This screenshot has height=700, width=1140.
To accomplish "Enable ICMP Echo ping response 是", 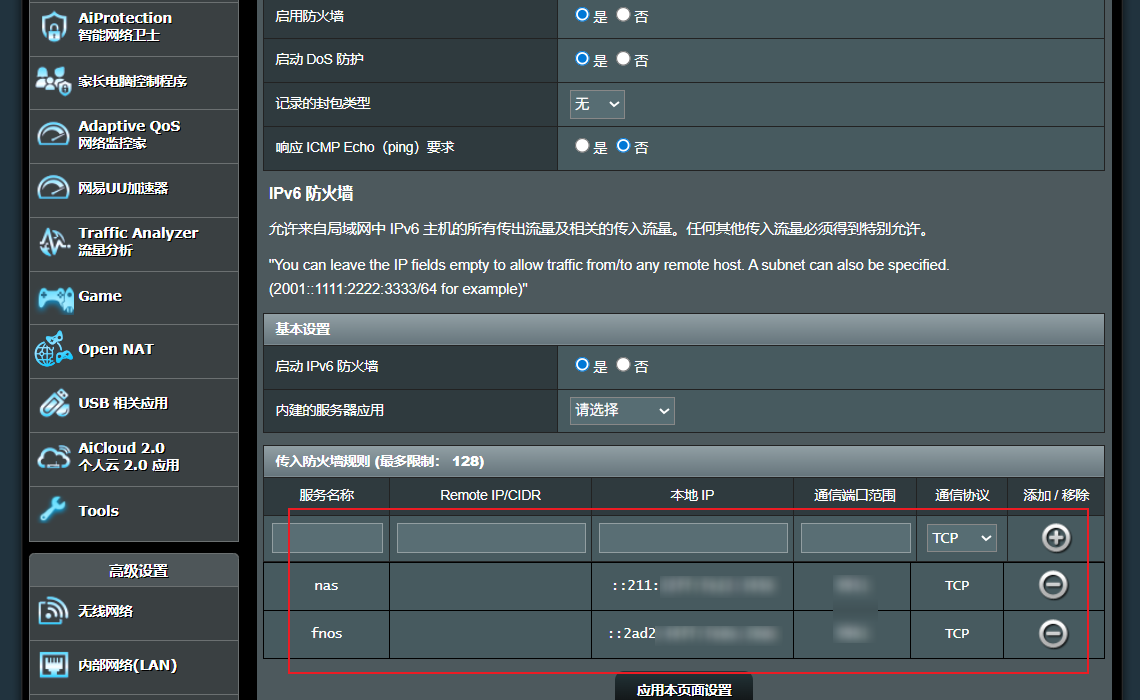I will tap(582, 146).
